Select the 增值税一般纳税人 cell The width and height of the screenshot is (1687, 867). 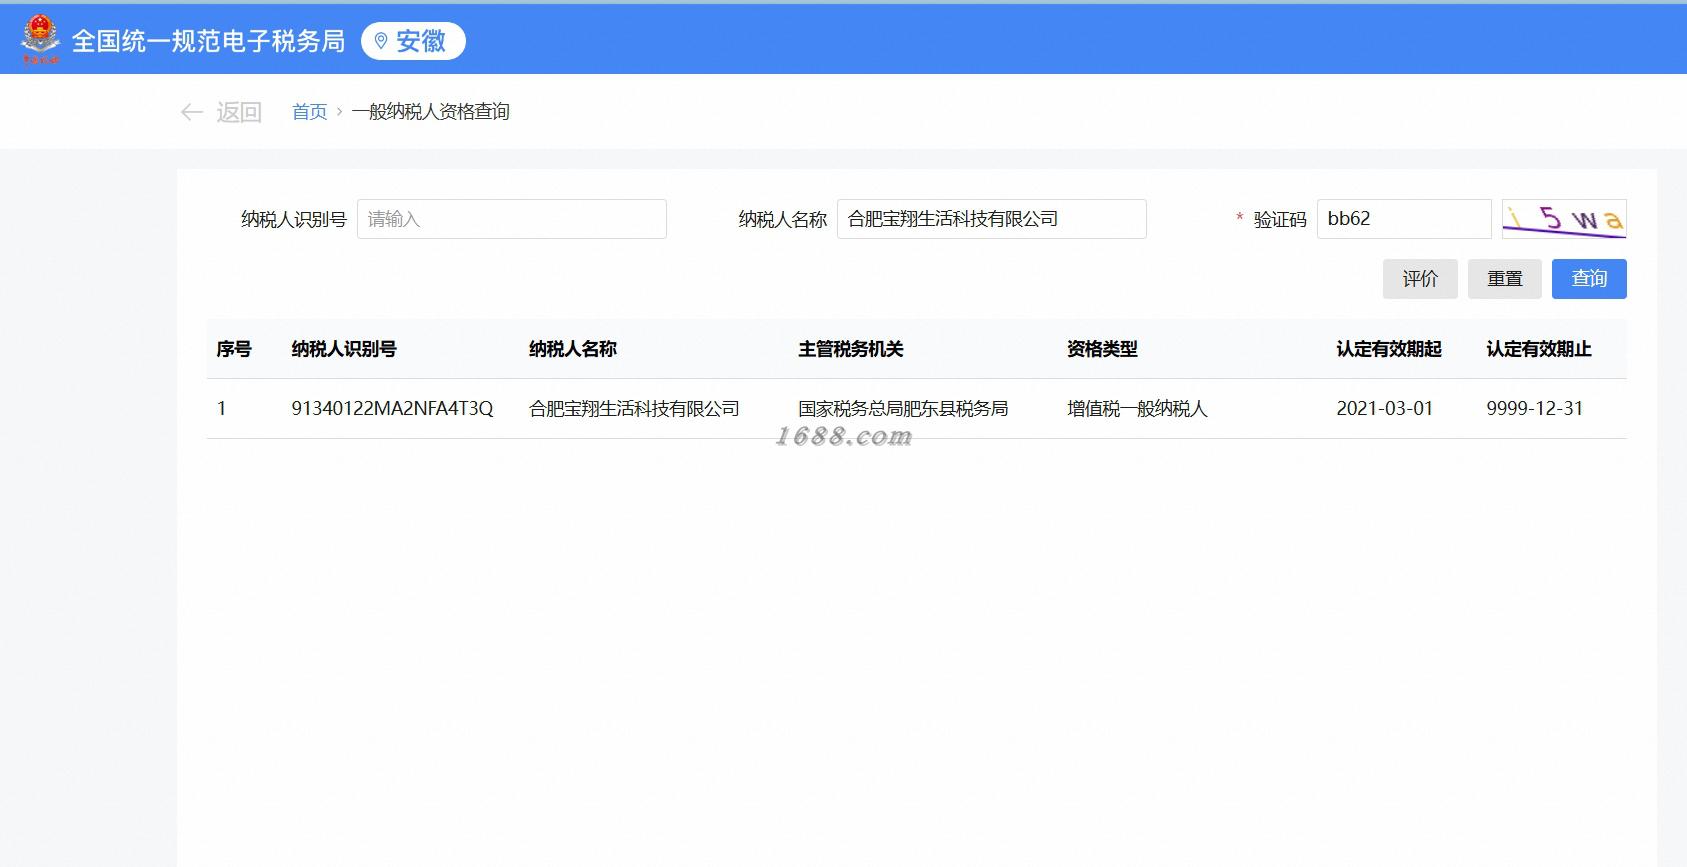1137,408
